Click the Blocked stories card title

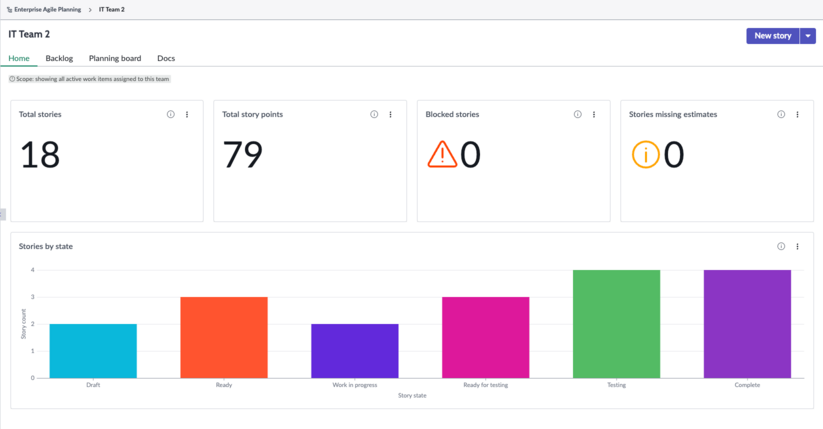tap(452, 114)
